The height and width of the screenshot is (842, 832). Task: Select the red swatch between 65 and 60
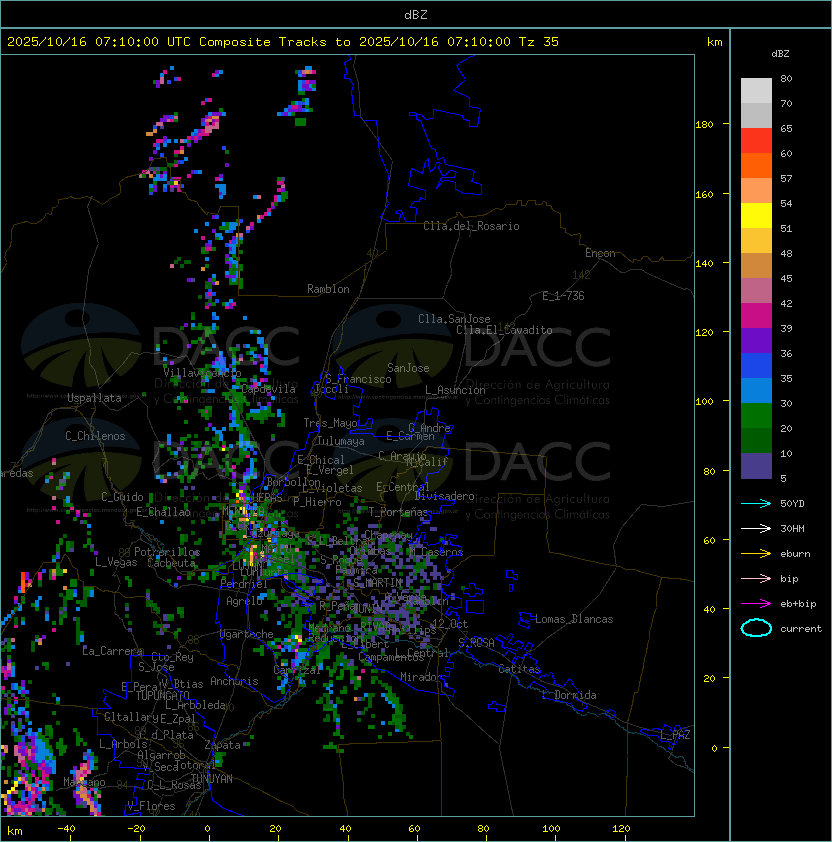(x=756, y=141)
